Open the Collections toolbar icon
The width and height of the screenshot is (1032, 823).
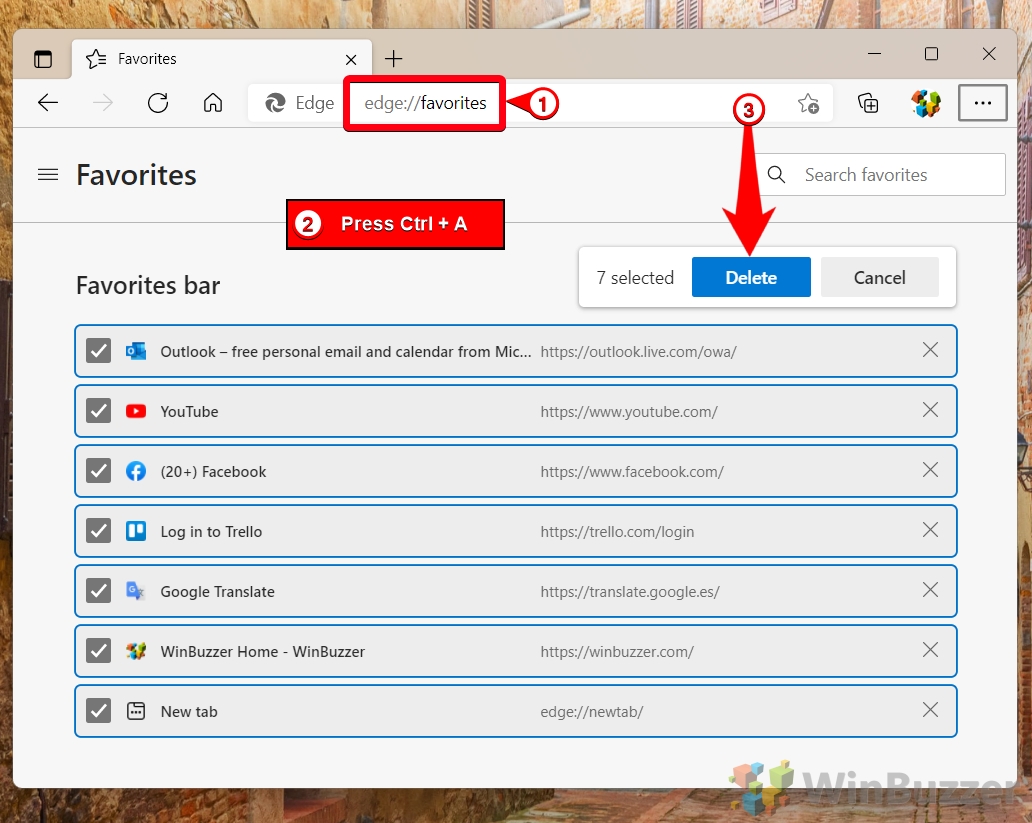pyautogui.click(x=867, y=103)
